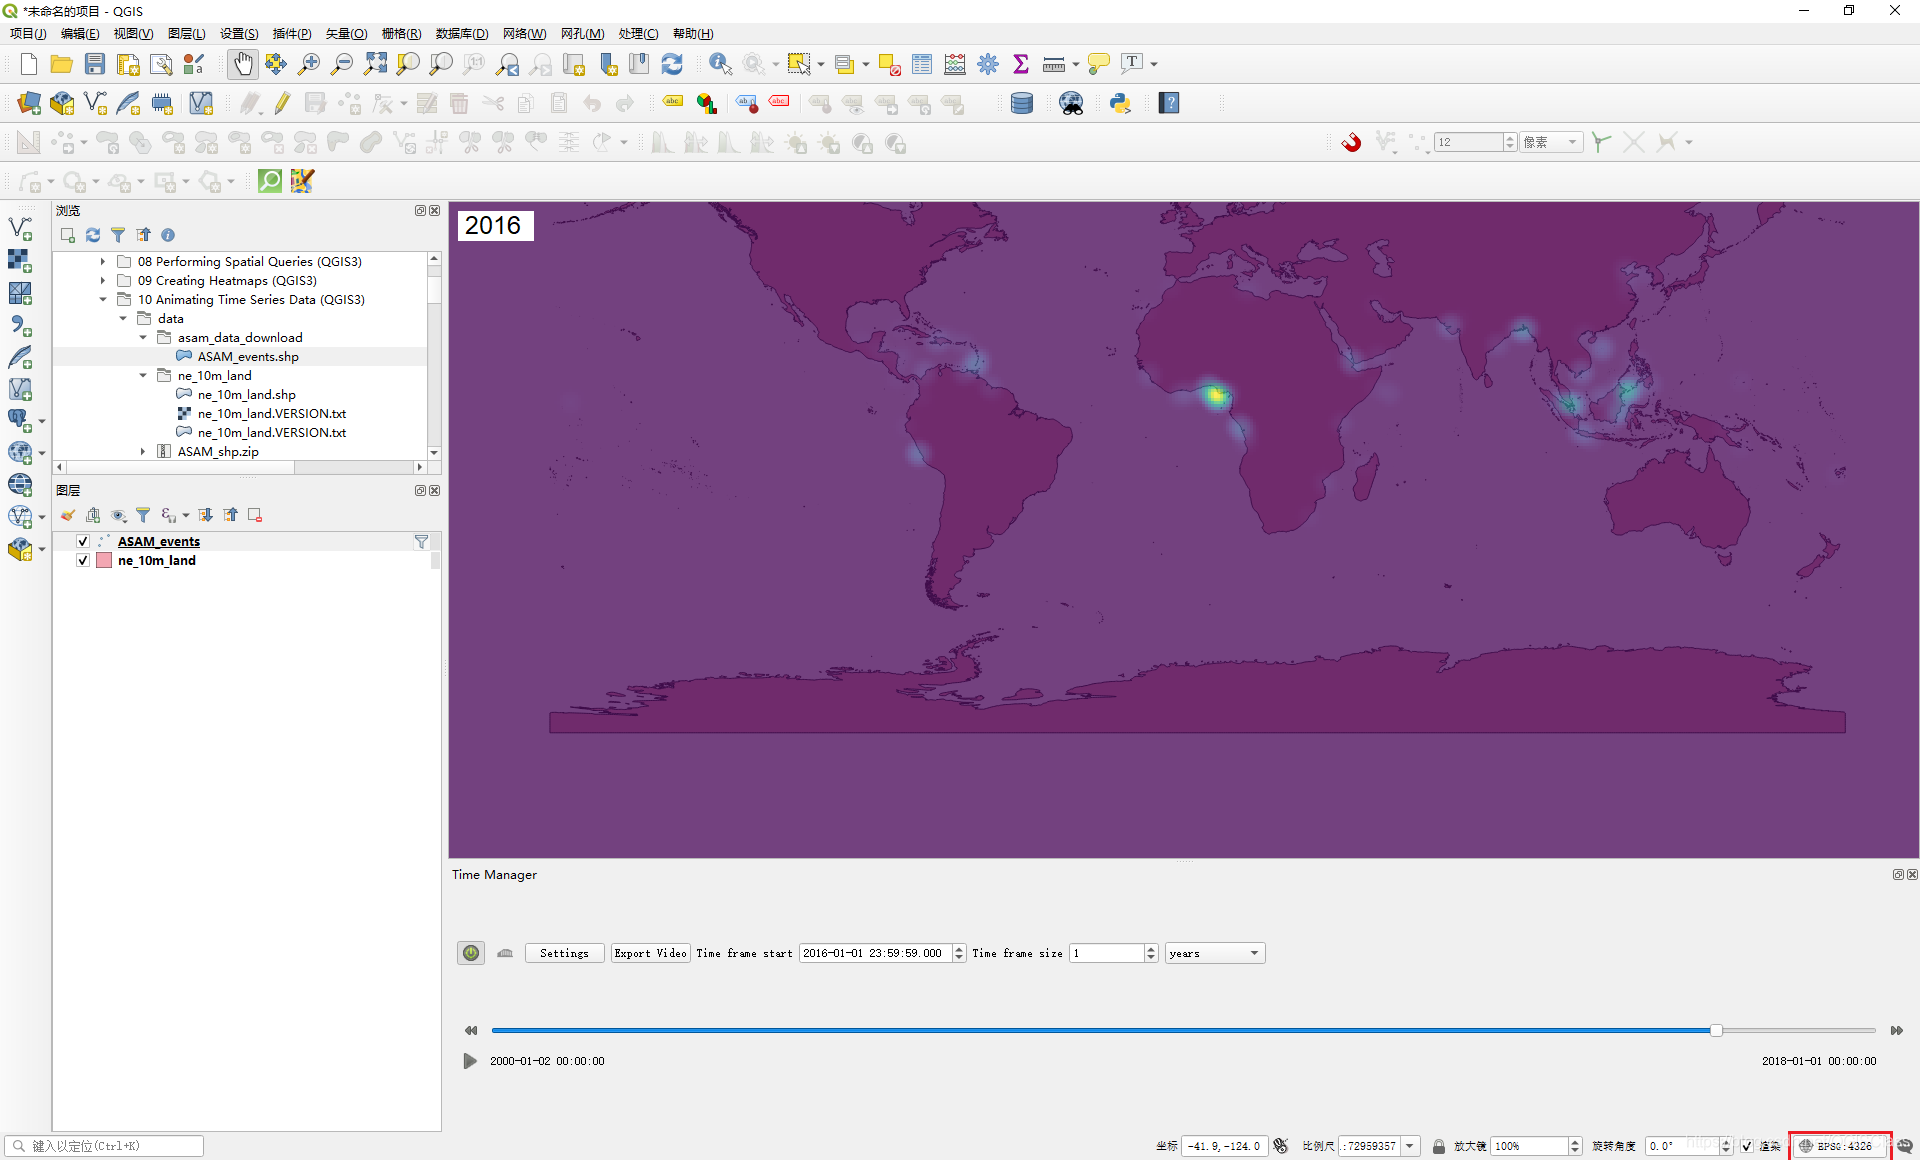Click the Statistical Summary sigma icon
Image resolution: width=1920 pixels, height=1160 pixels.
pyautogui.click(x=1021, y=64)
